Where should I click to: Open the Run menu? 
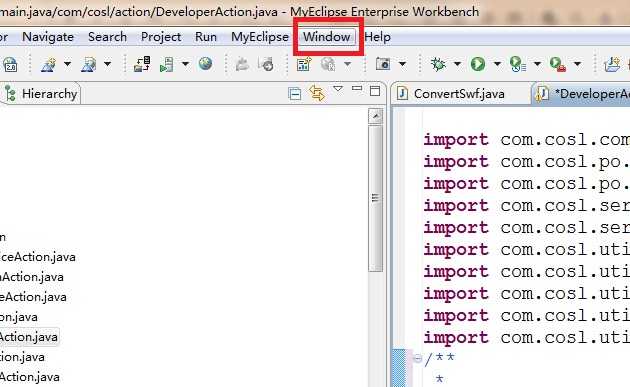[206, 37]
